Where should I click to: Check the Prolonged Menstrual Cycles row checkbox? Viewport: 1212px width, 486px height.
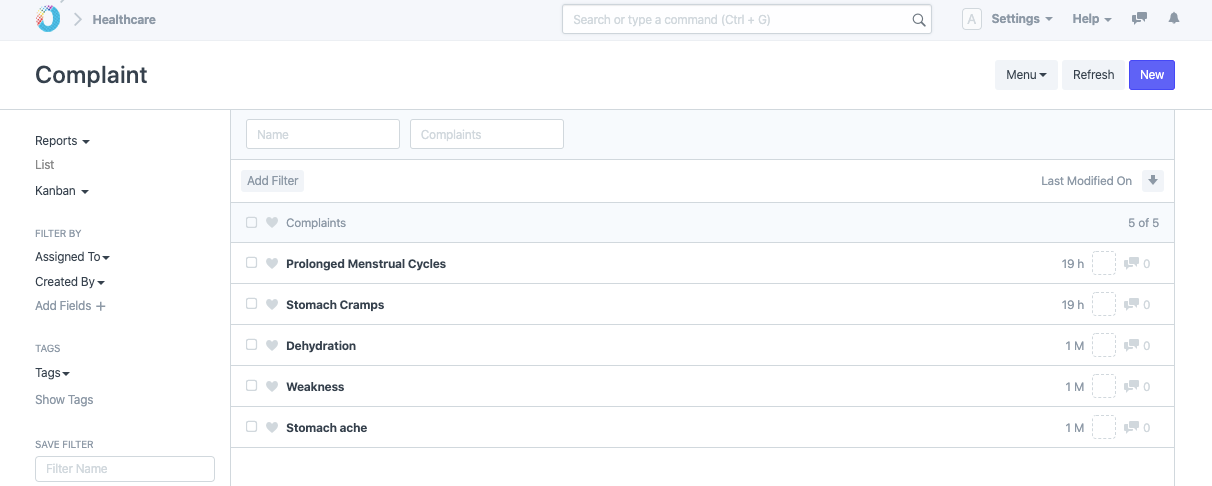[x=252, y=264]
